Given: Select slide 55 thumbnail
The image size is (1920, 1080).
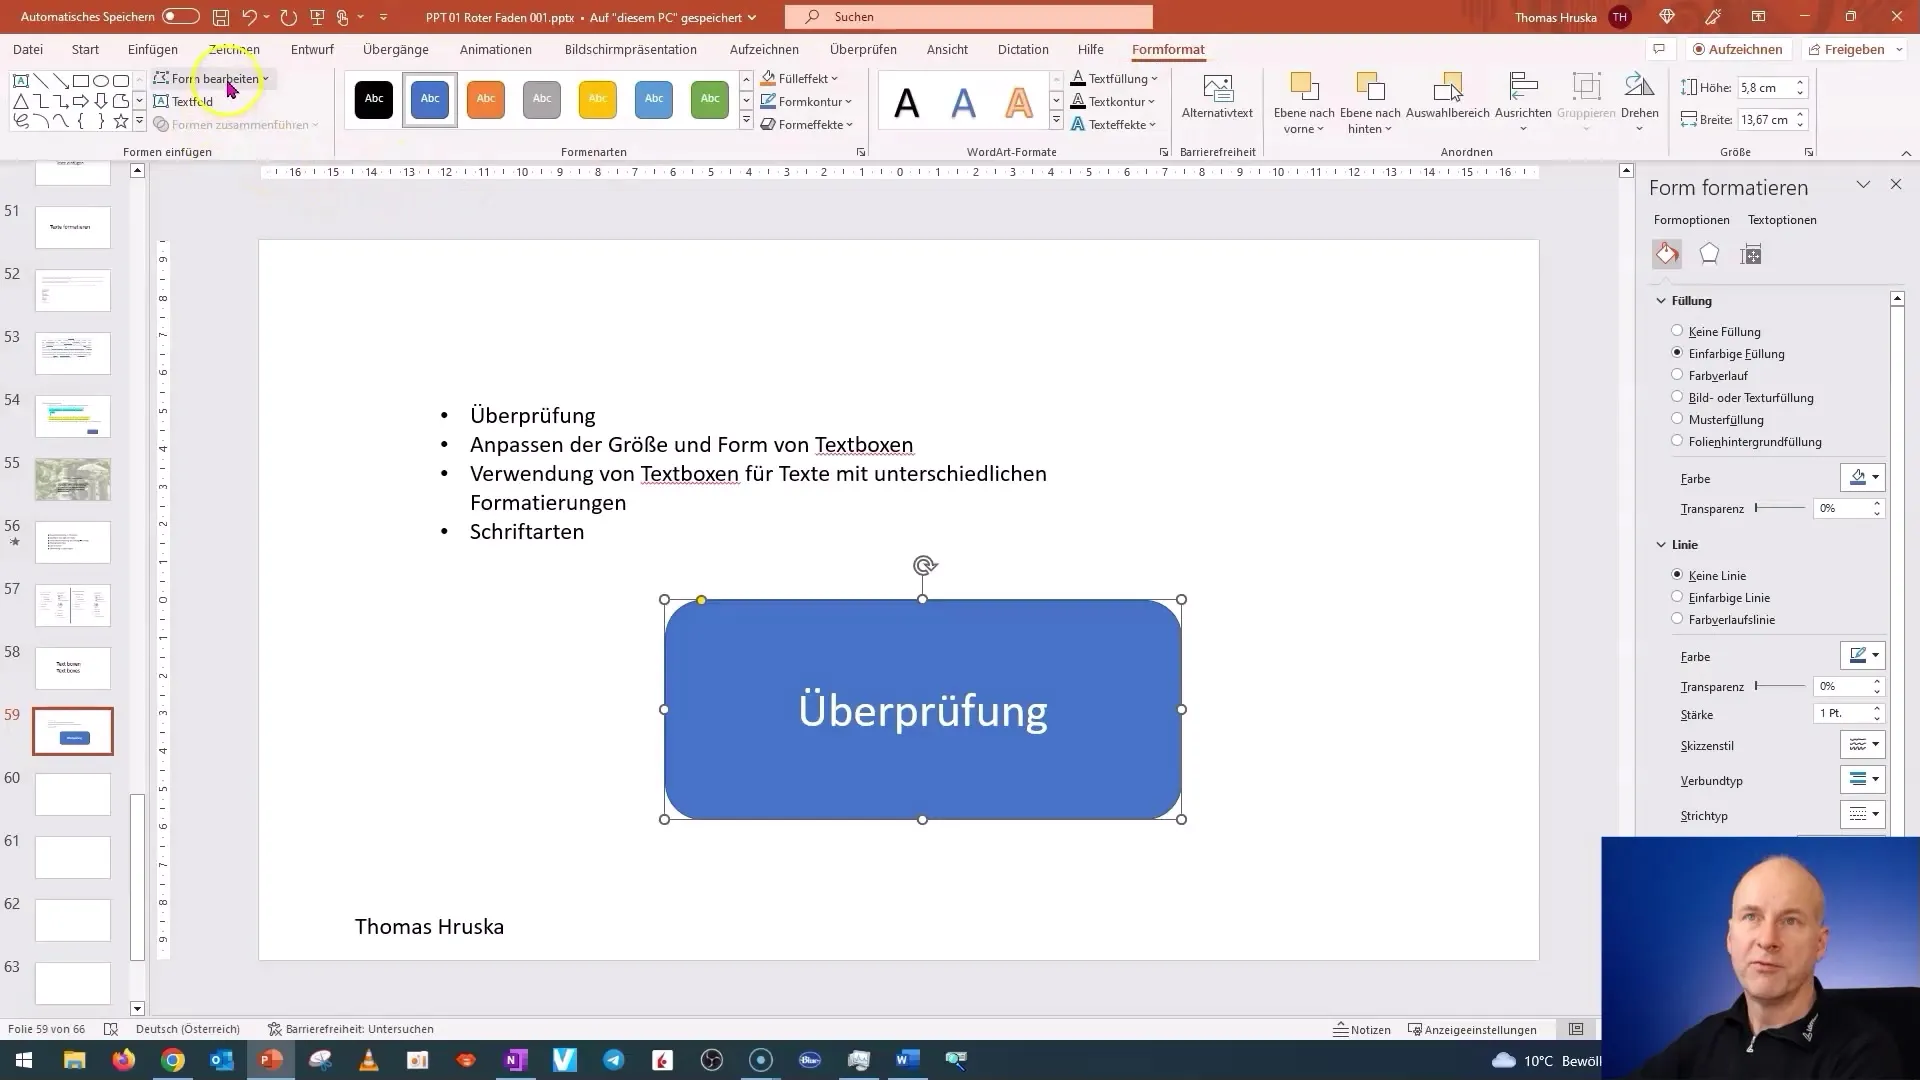Looking at the screenshot, I should (73, 479).
